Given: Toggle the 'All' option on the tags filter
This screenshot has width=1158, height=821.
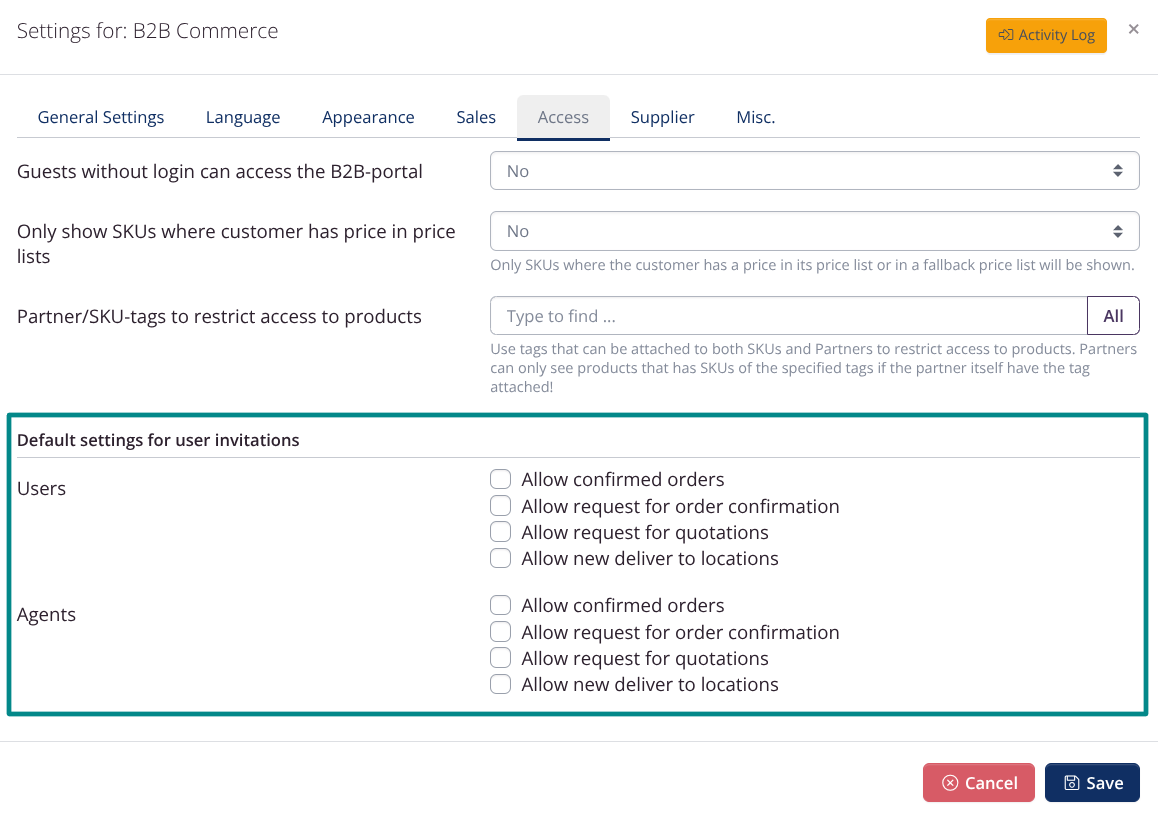Looking at the screenshot, I should pos(1113,315).
